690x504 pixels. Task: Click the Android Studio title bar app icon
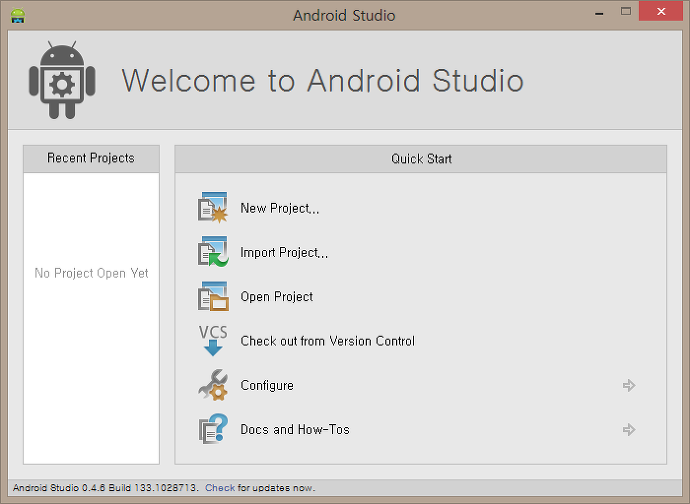click(x=18, y=16)
